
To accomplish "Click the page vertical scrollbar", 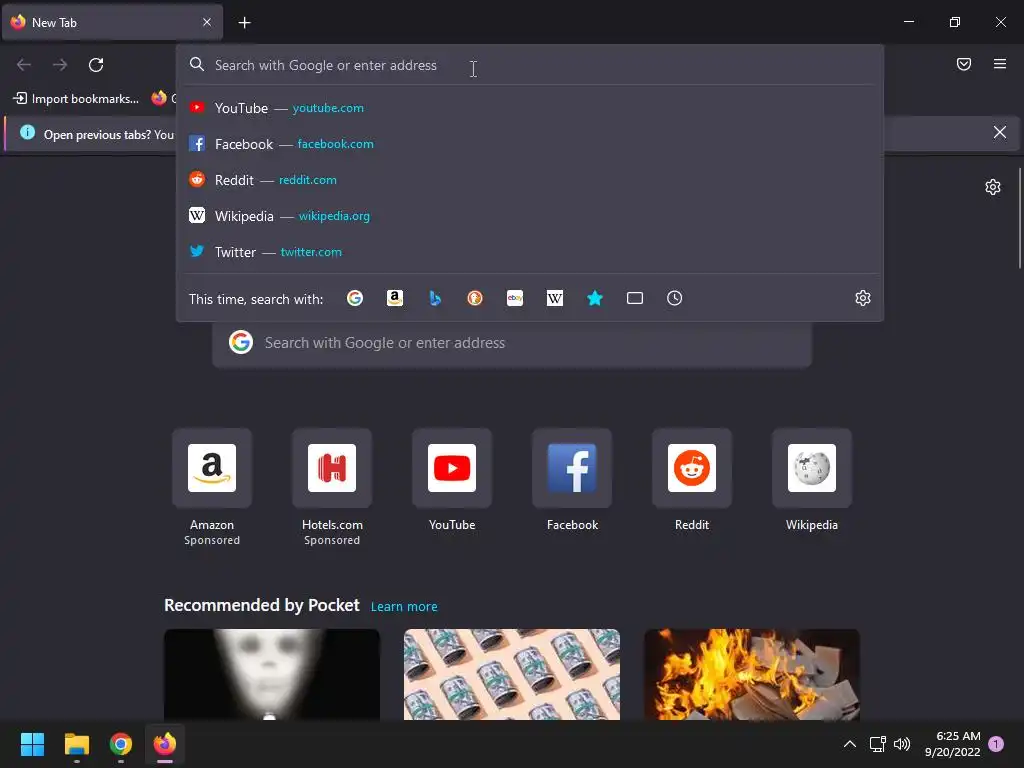I will pyautogui.click(x=1019, y=218).
